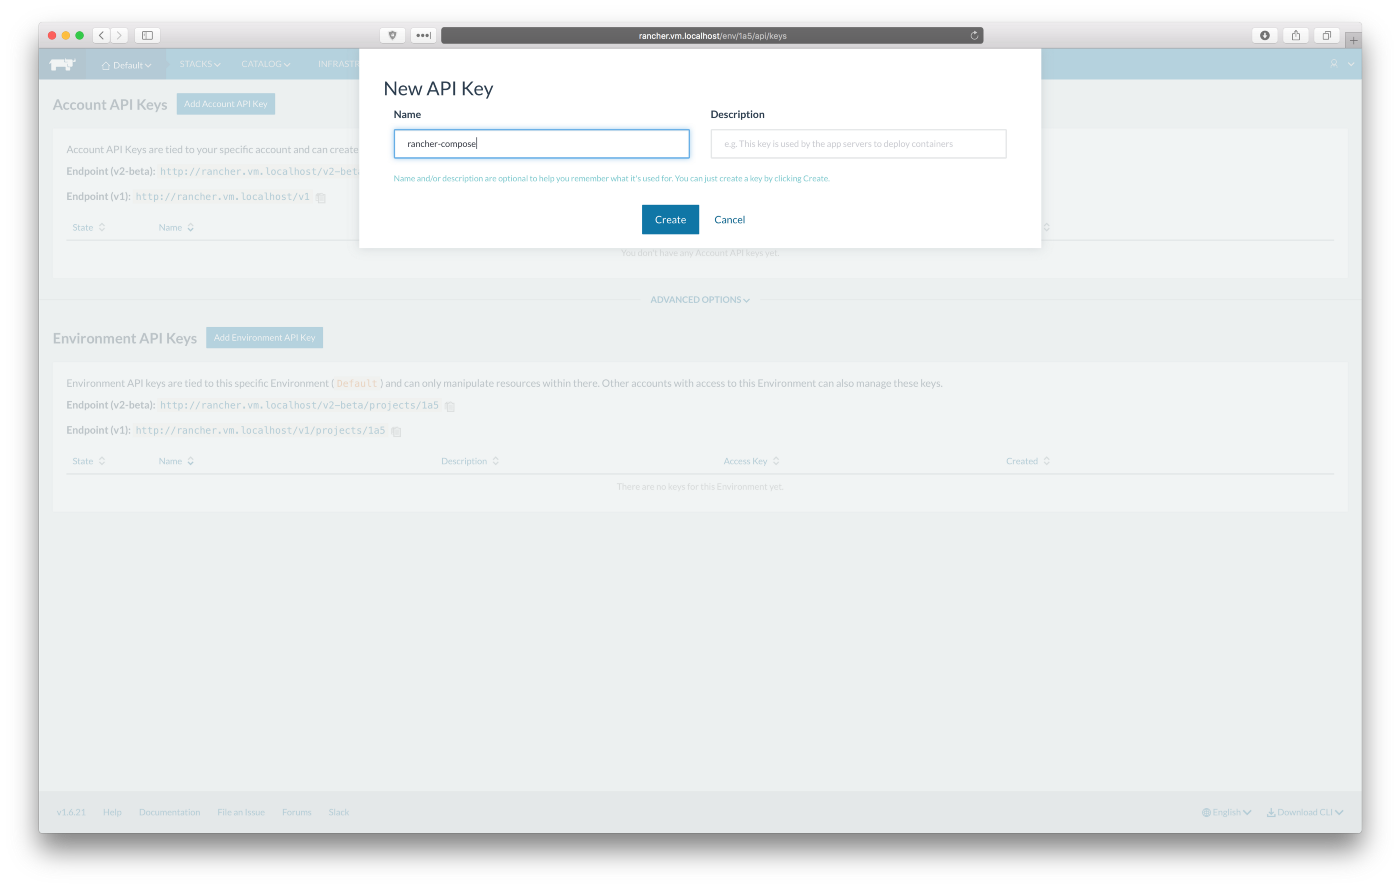Open the Forums footer link
The image size is (1400, 888).
coord(297,812)
